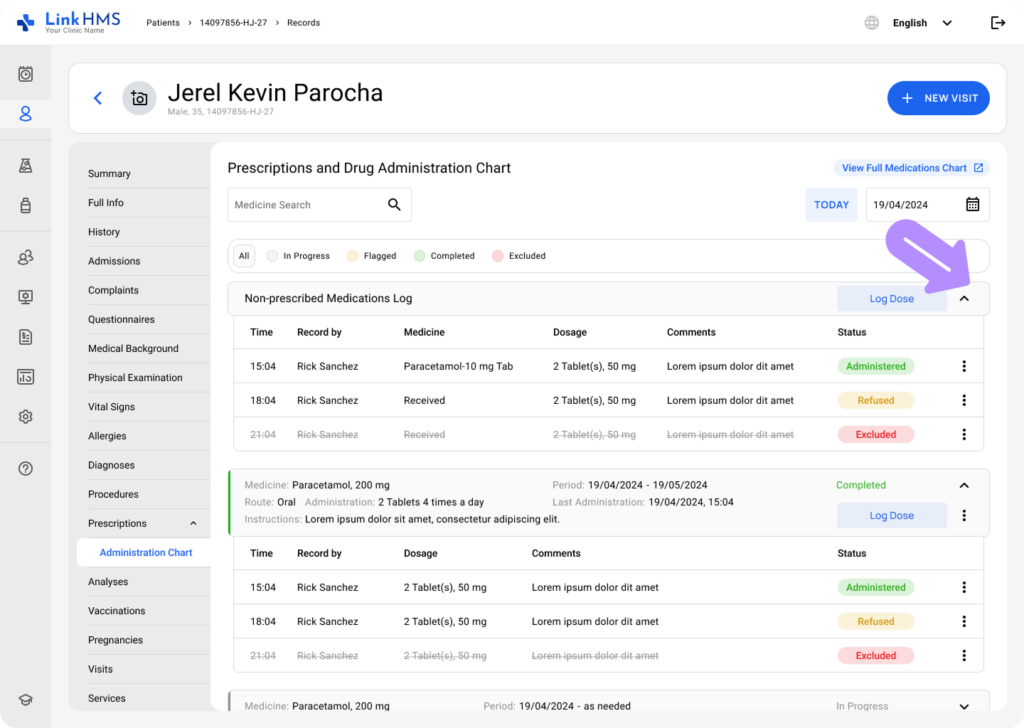1024x728 pixels.
Task: Select Allergies from the records menu
Action: tap(107, 436)
